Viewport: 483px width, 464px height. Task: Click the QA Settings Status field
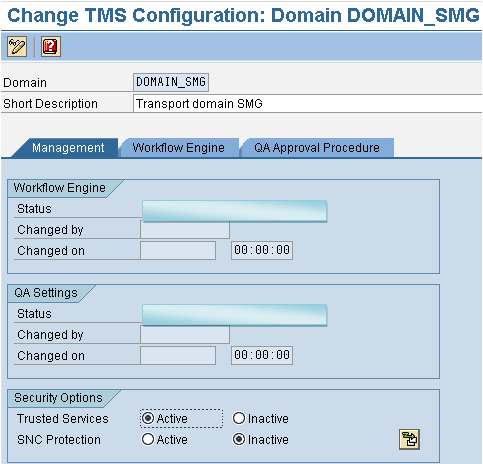tap(235, 315)
